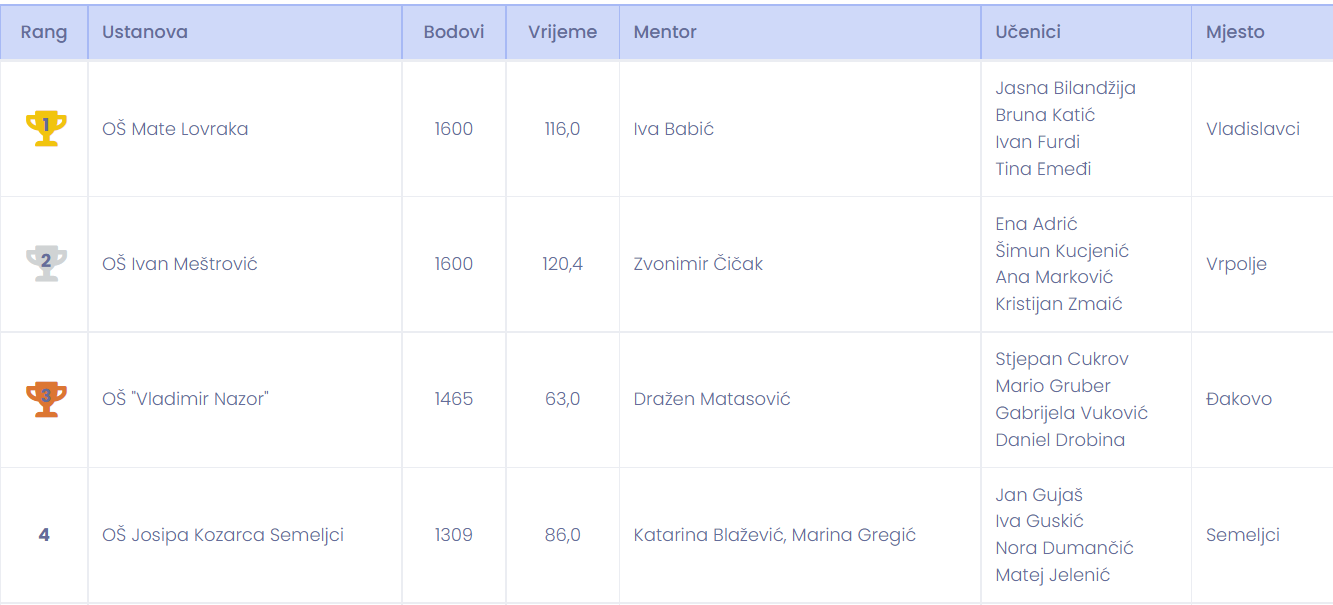Viewport: 1333px width, 605px height.
Task: Click the Mjesto column header
Action: tap(1235, 32)
